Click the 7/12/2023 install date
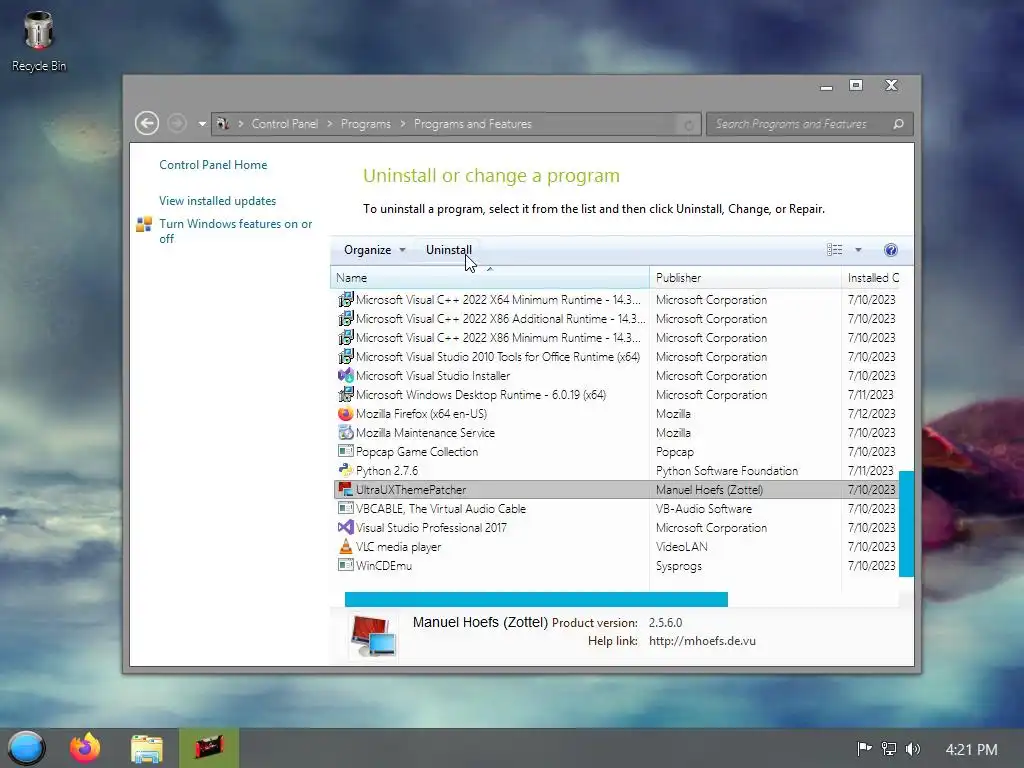Image resolution: width=1024 pixels, height=768 pixels. 871,414
